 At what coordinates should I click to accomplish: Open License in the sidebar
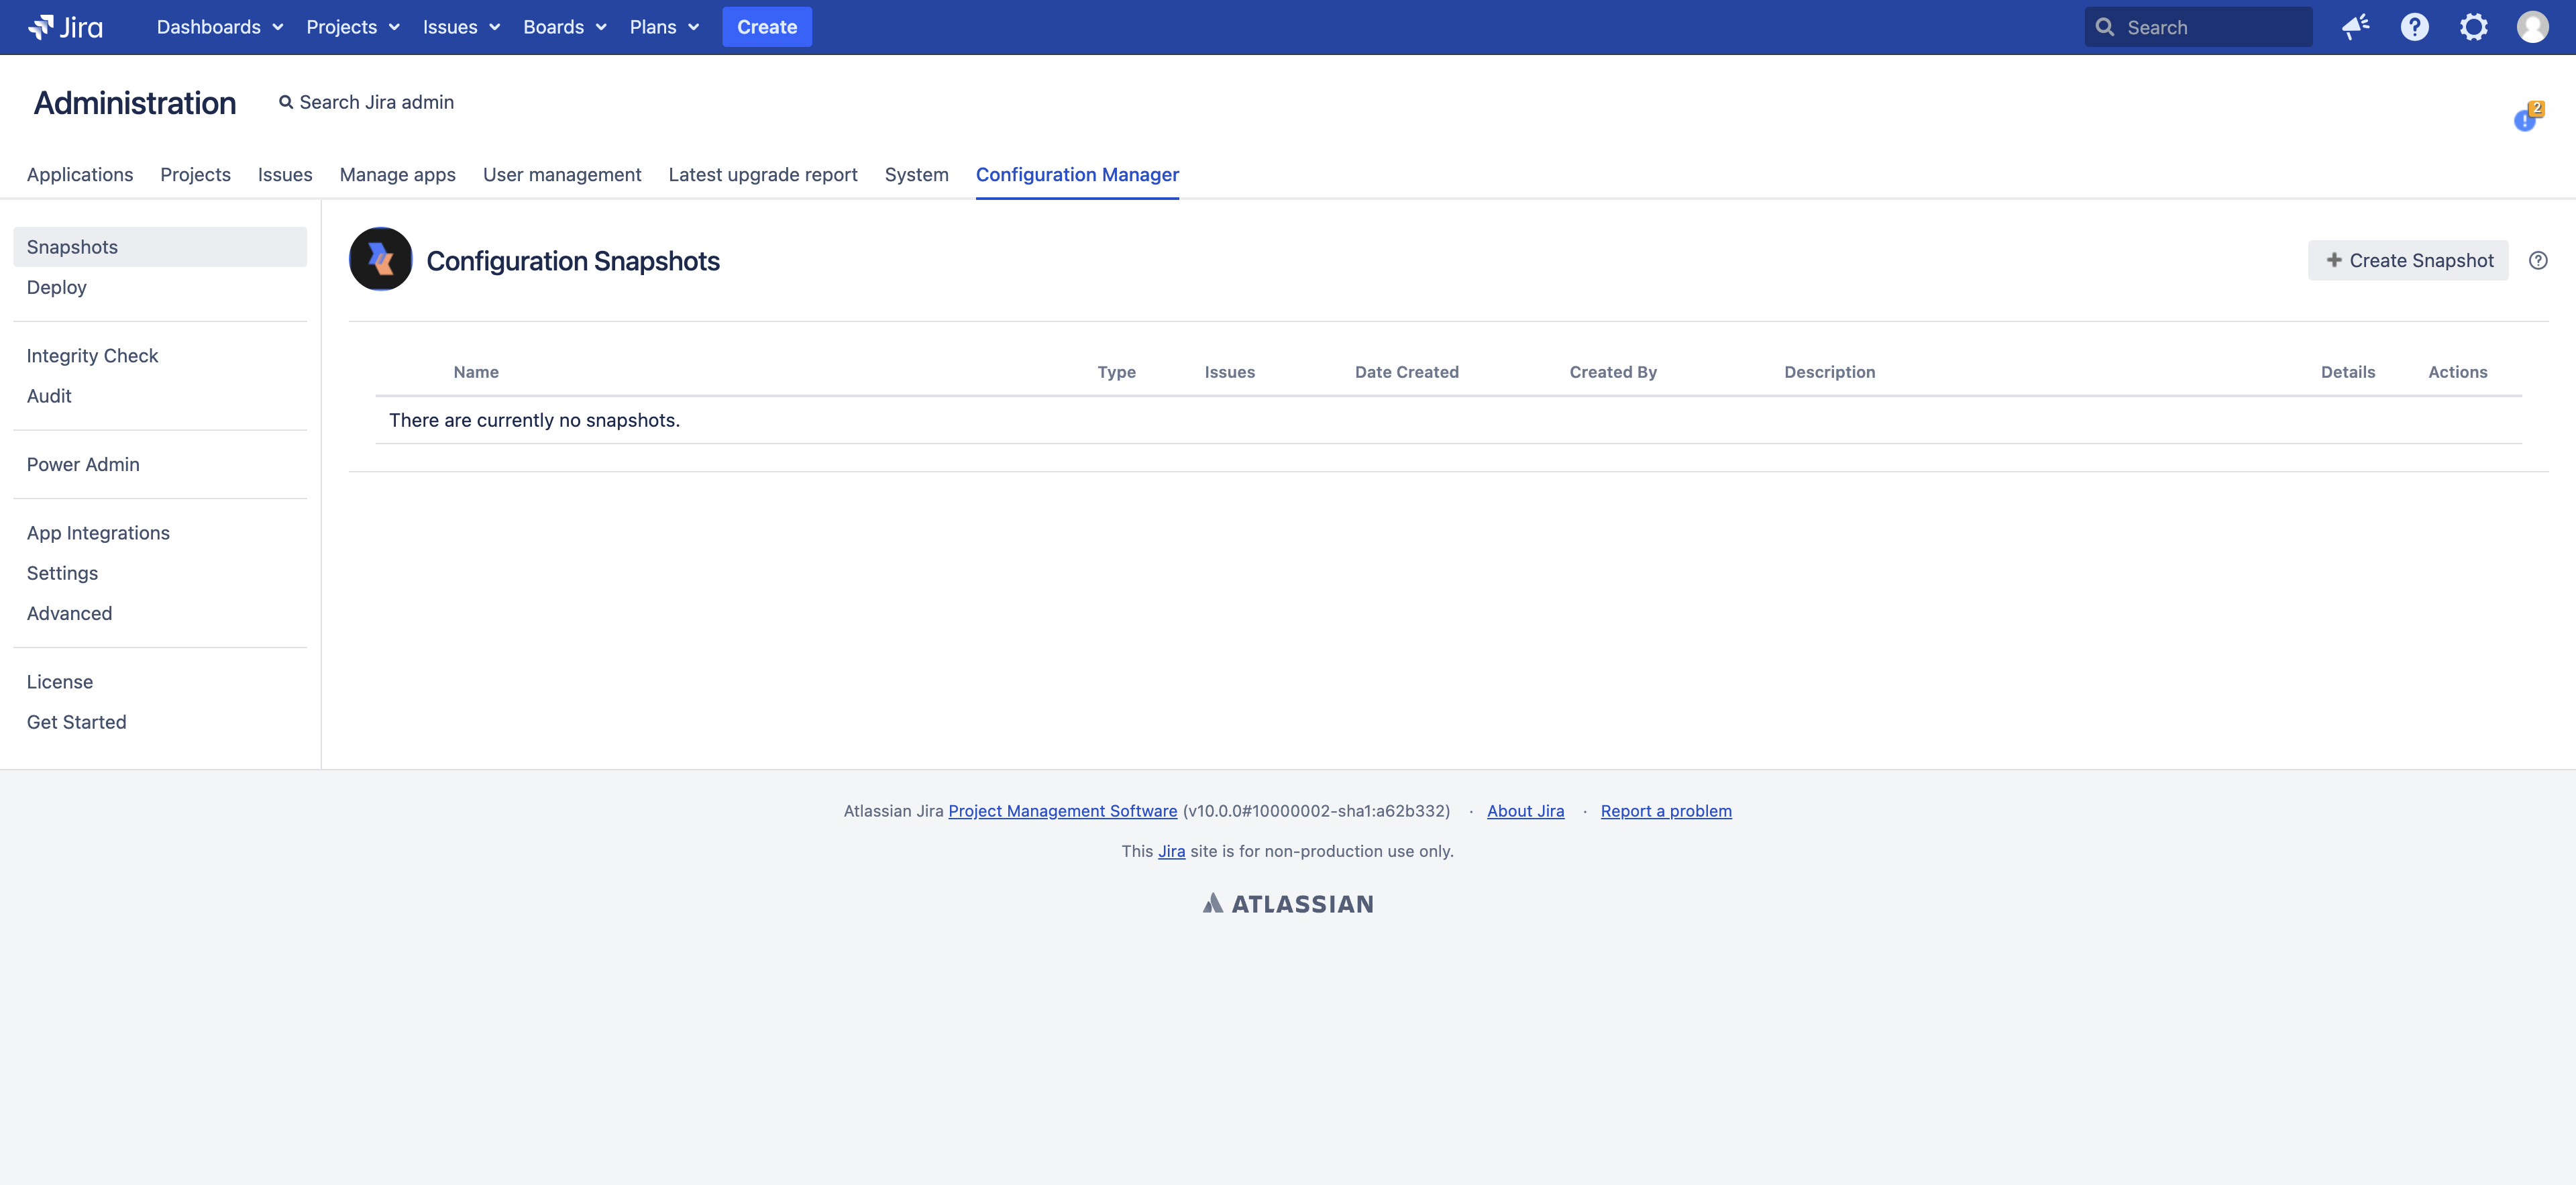click(x=160, y=683)
